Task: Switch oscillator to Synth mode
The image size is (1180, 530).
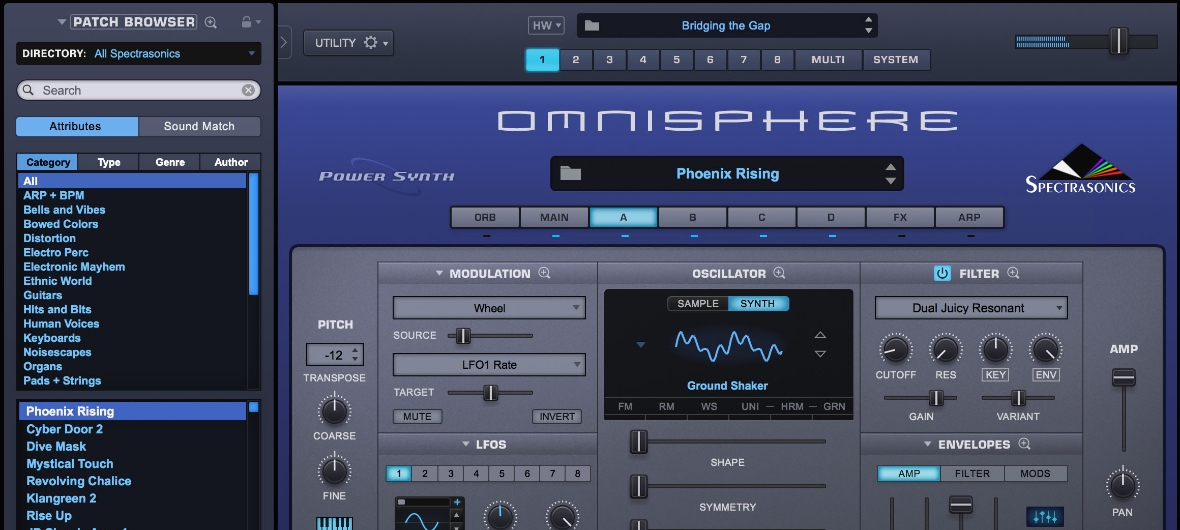Action: (758, 303)
